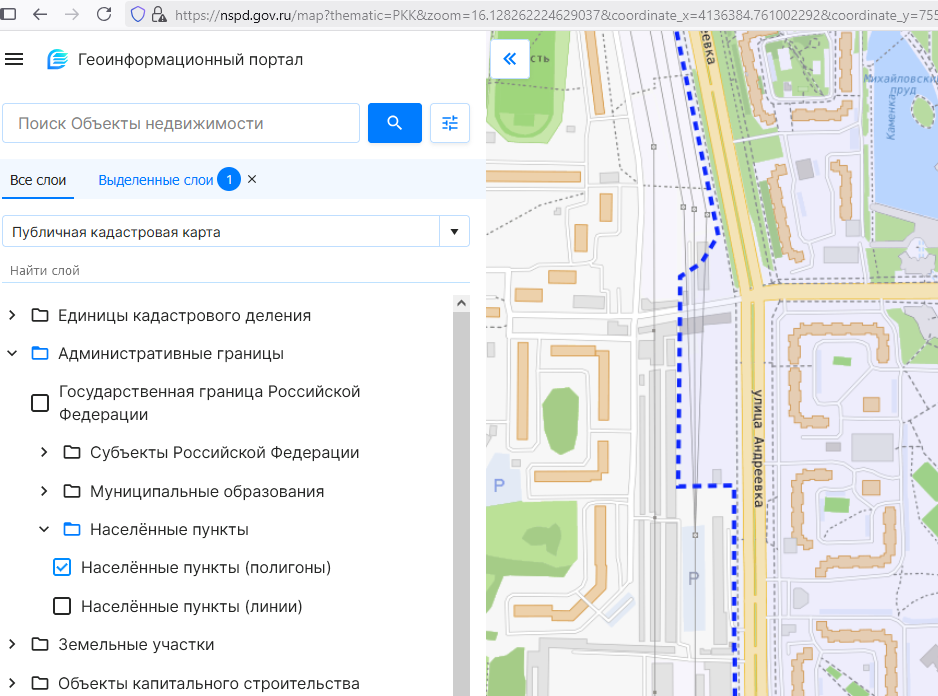The image size is (938, 696).
Task: Click the browser reload button
Action: click(x=103, y=14)
